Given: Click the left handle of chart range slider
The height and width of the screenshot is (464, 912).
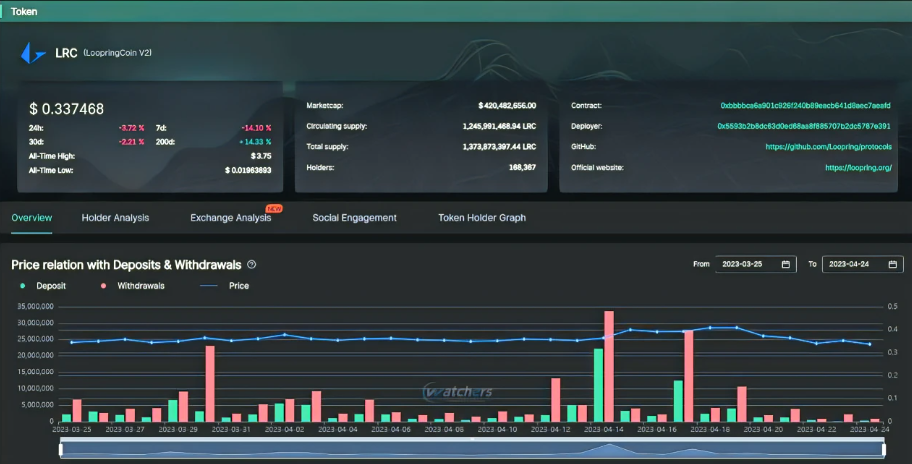Looking at the screenshot, I should (61, 449).
